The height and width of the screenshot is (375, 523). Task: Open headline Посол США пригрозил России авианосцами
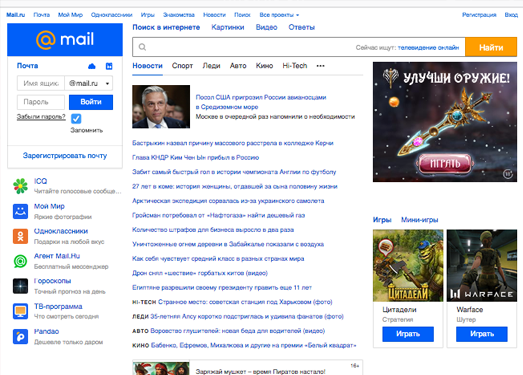tap(261, 102)
